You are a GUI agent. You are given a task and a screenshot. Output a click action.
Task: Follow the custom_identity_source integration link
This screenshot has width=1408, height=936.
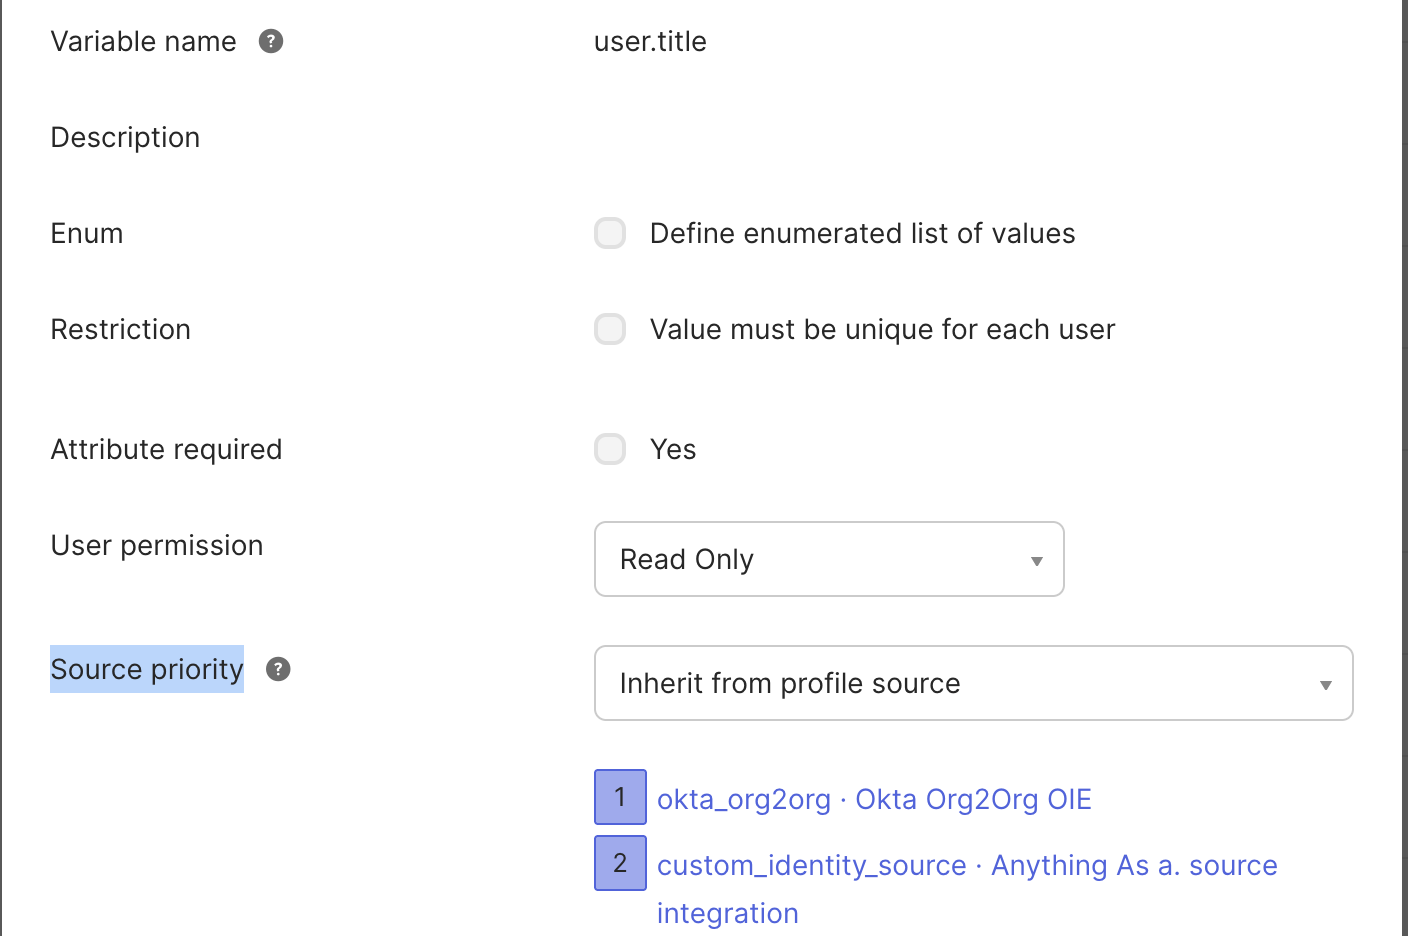coord(966,865)
